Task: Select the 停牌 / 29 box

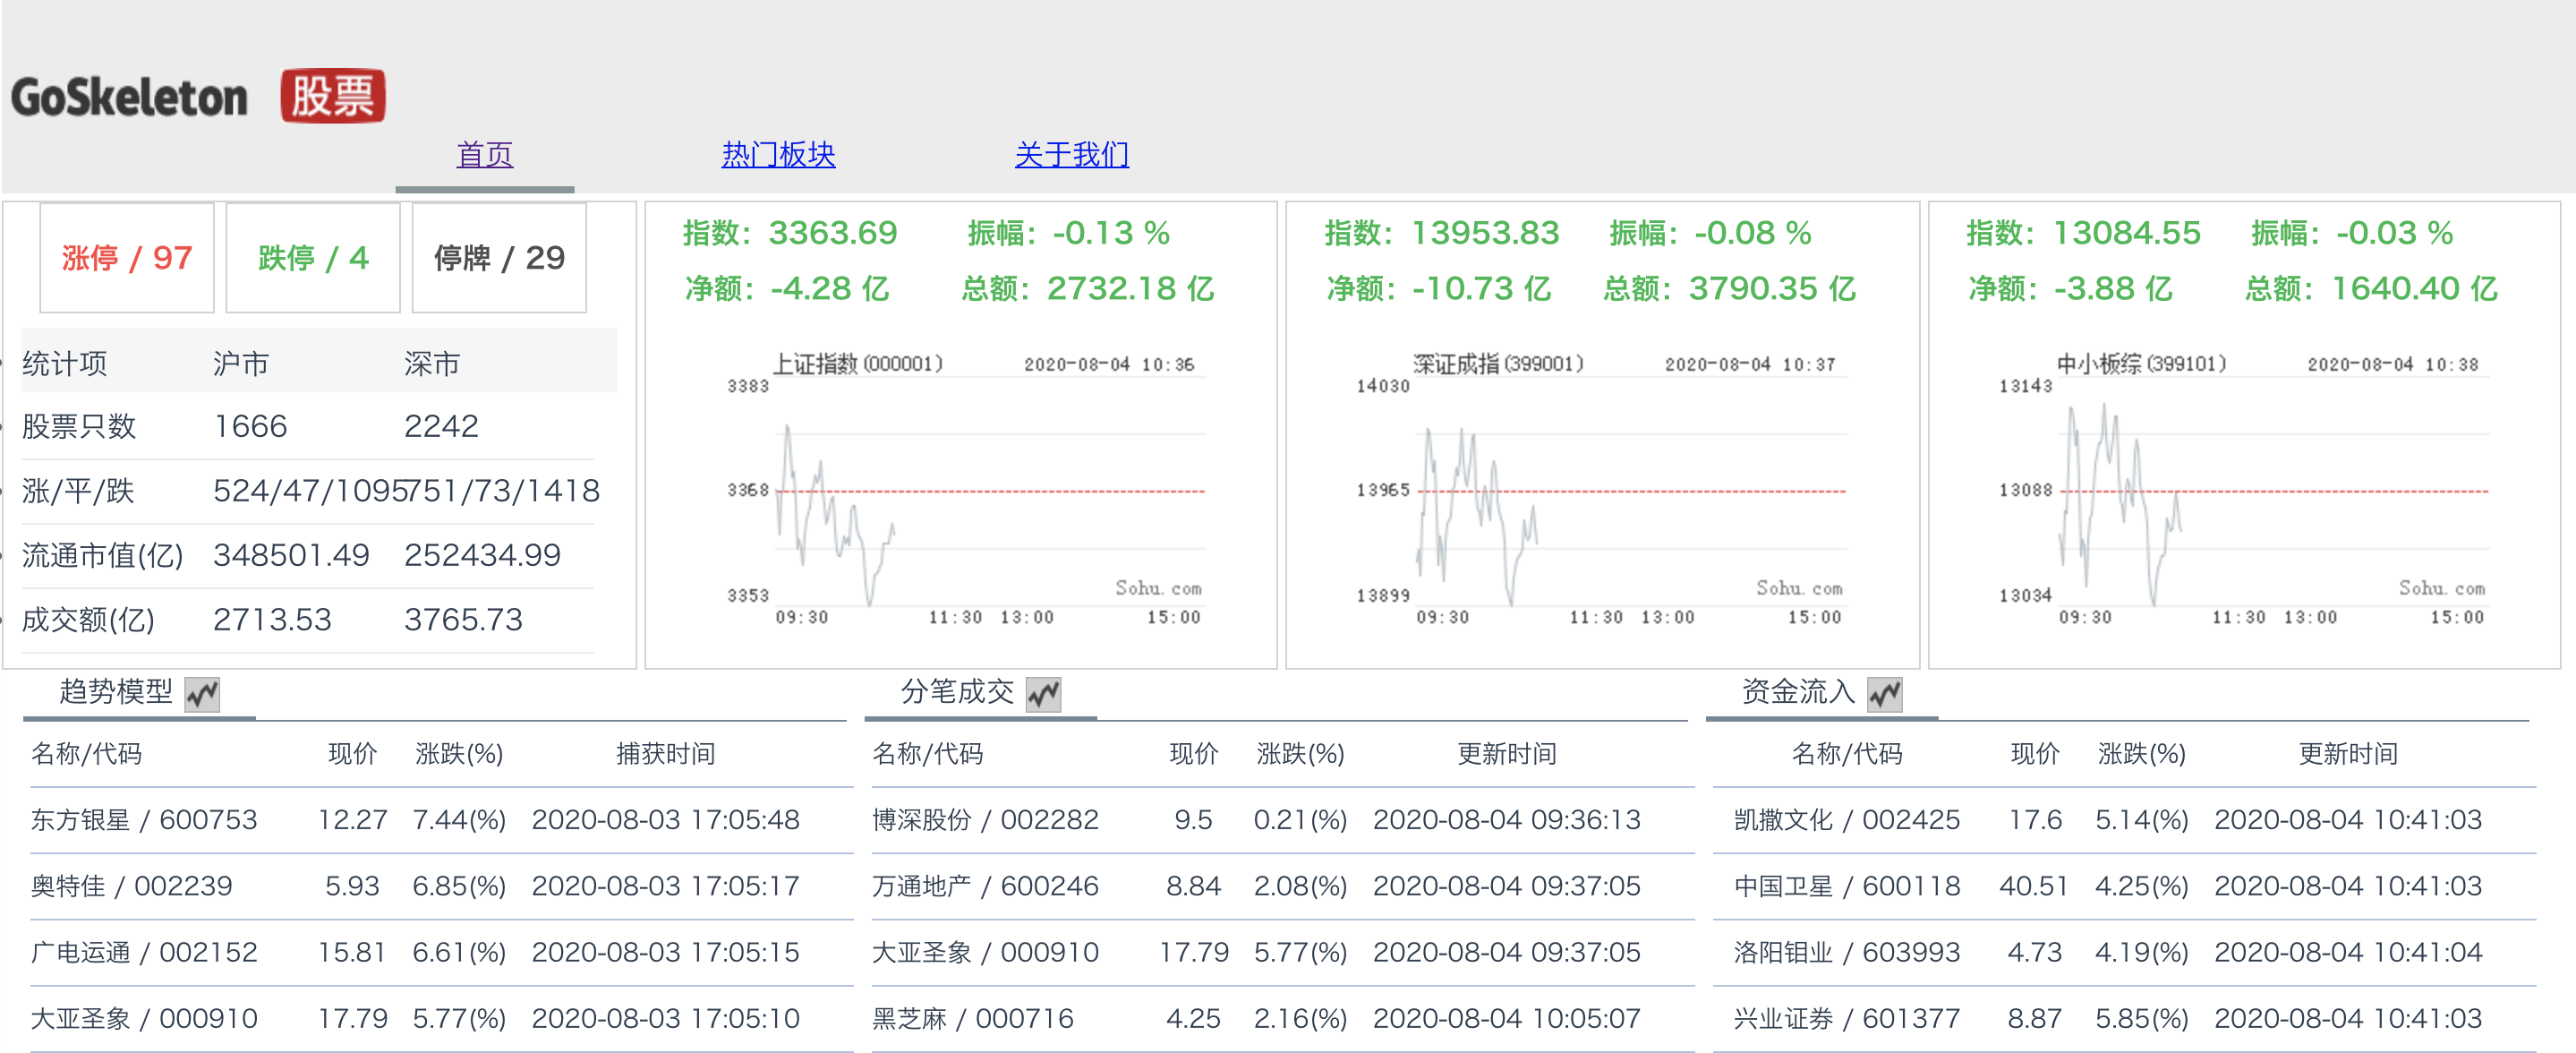Action: click(499, 258)
